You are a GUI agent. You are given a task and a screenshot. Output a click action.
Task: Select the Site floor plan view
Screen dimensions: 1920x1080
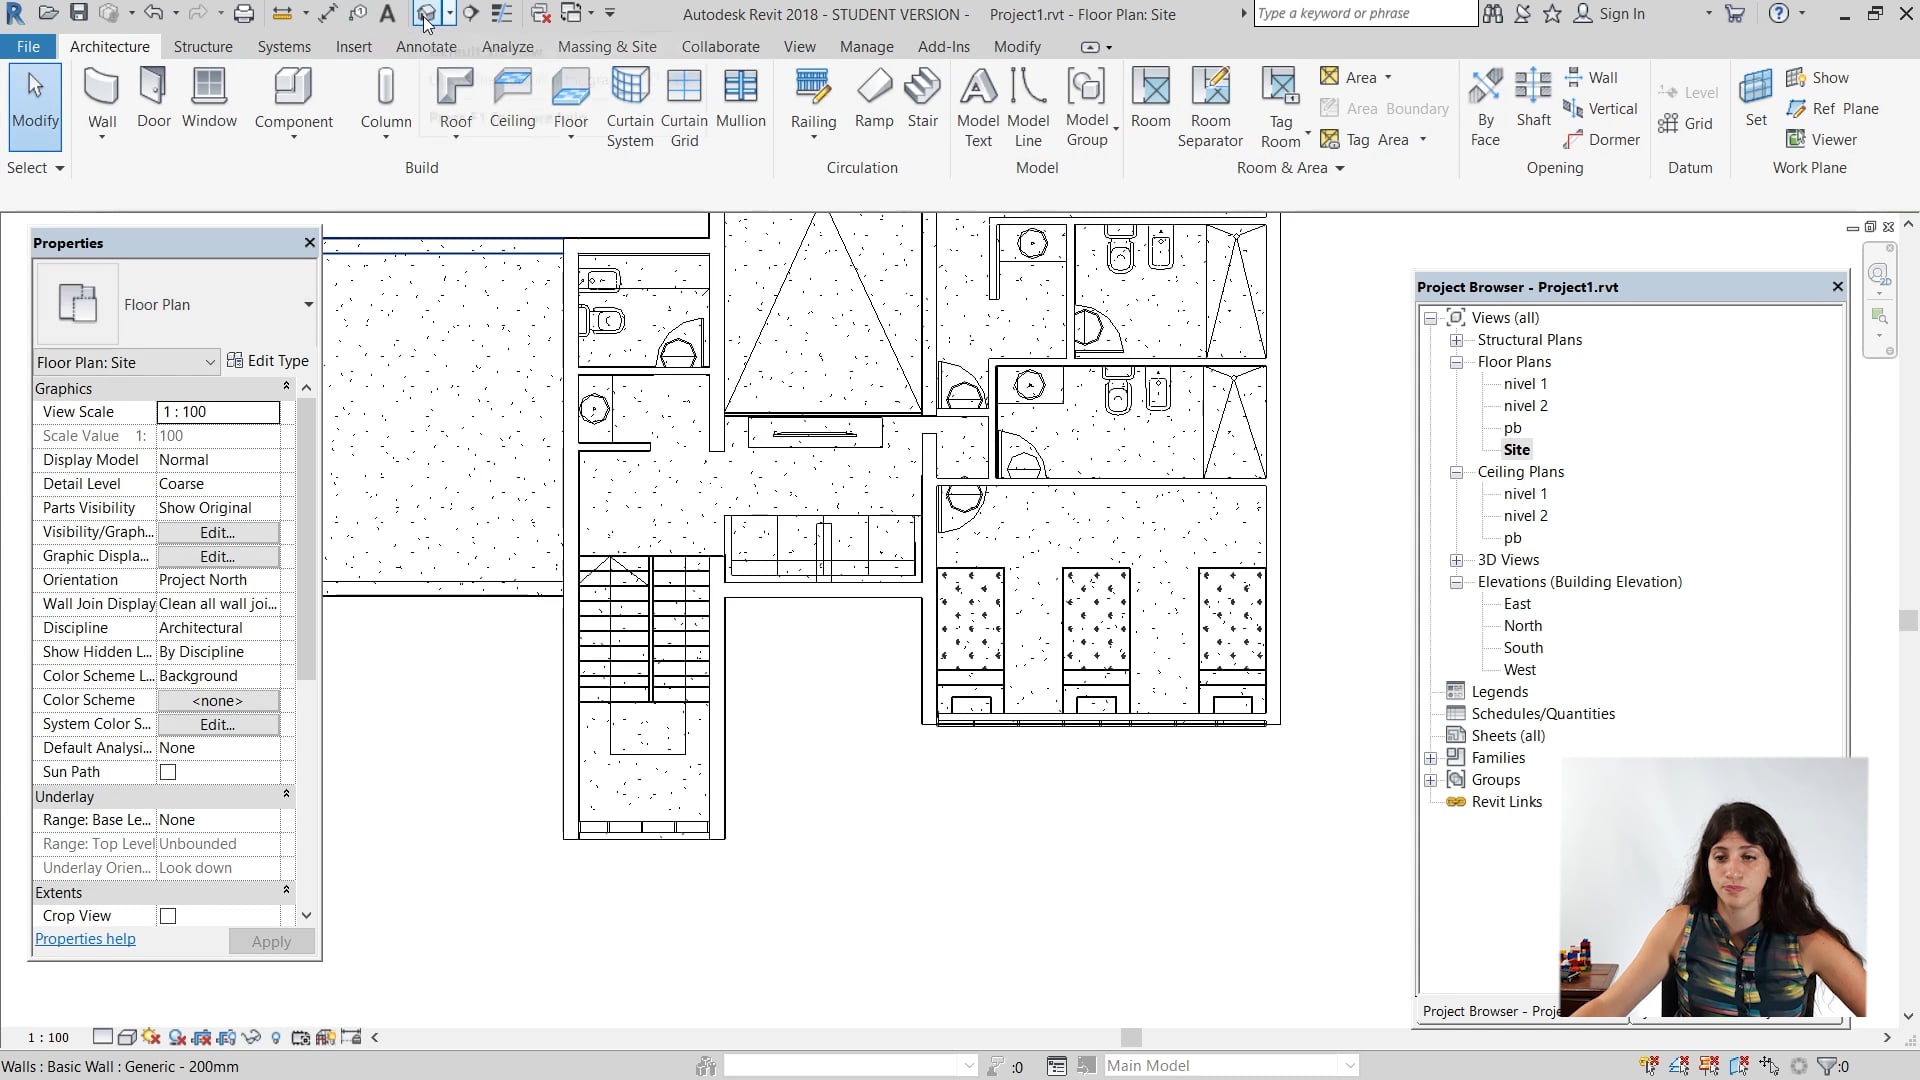click(1516, 449)
